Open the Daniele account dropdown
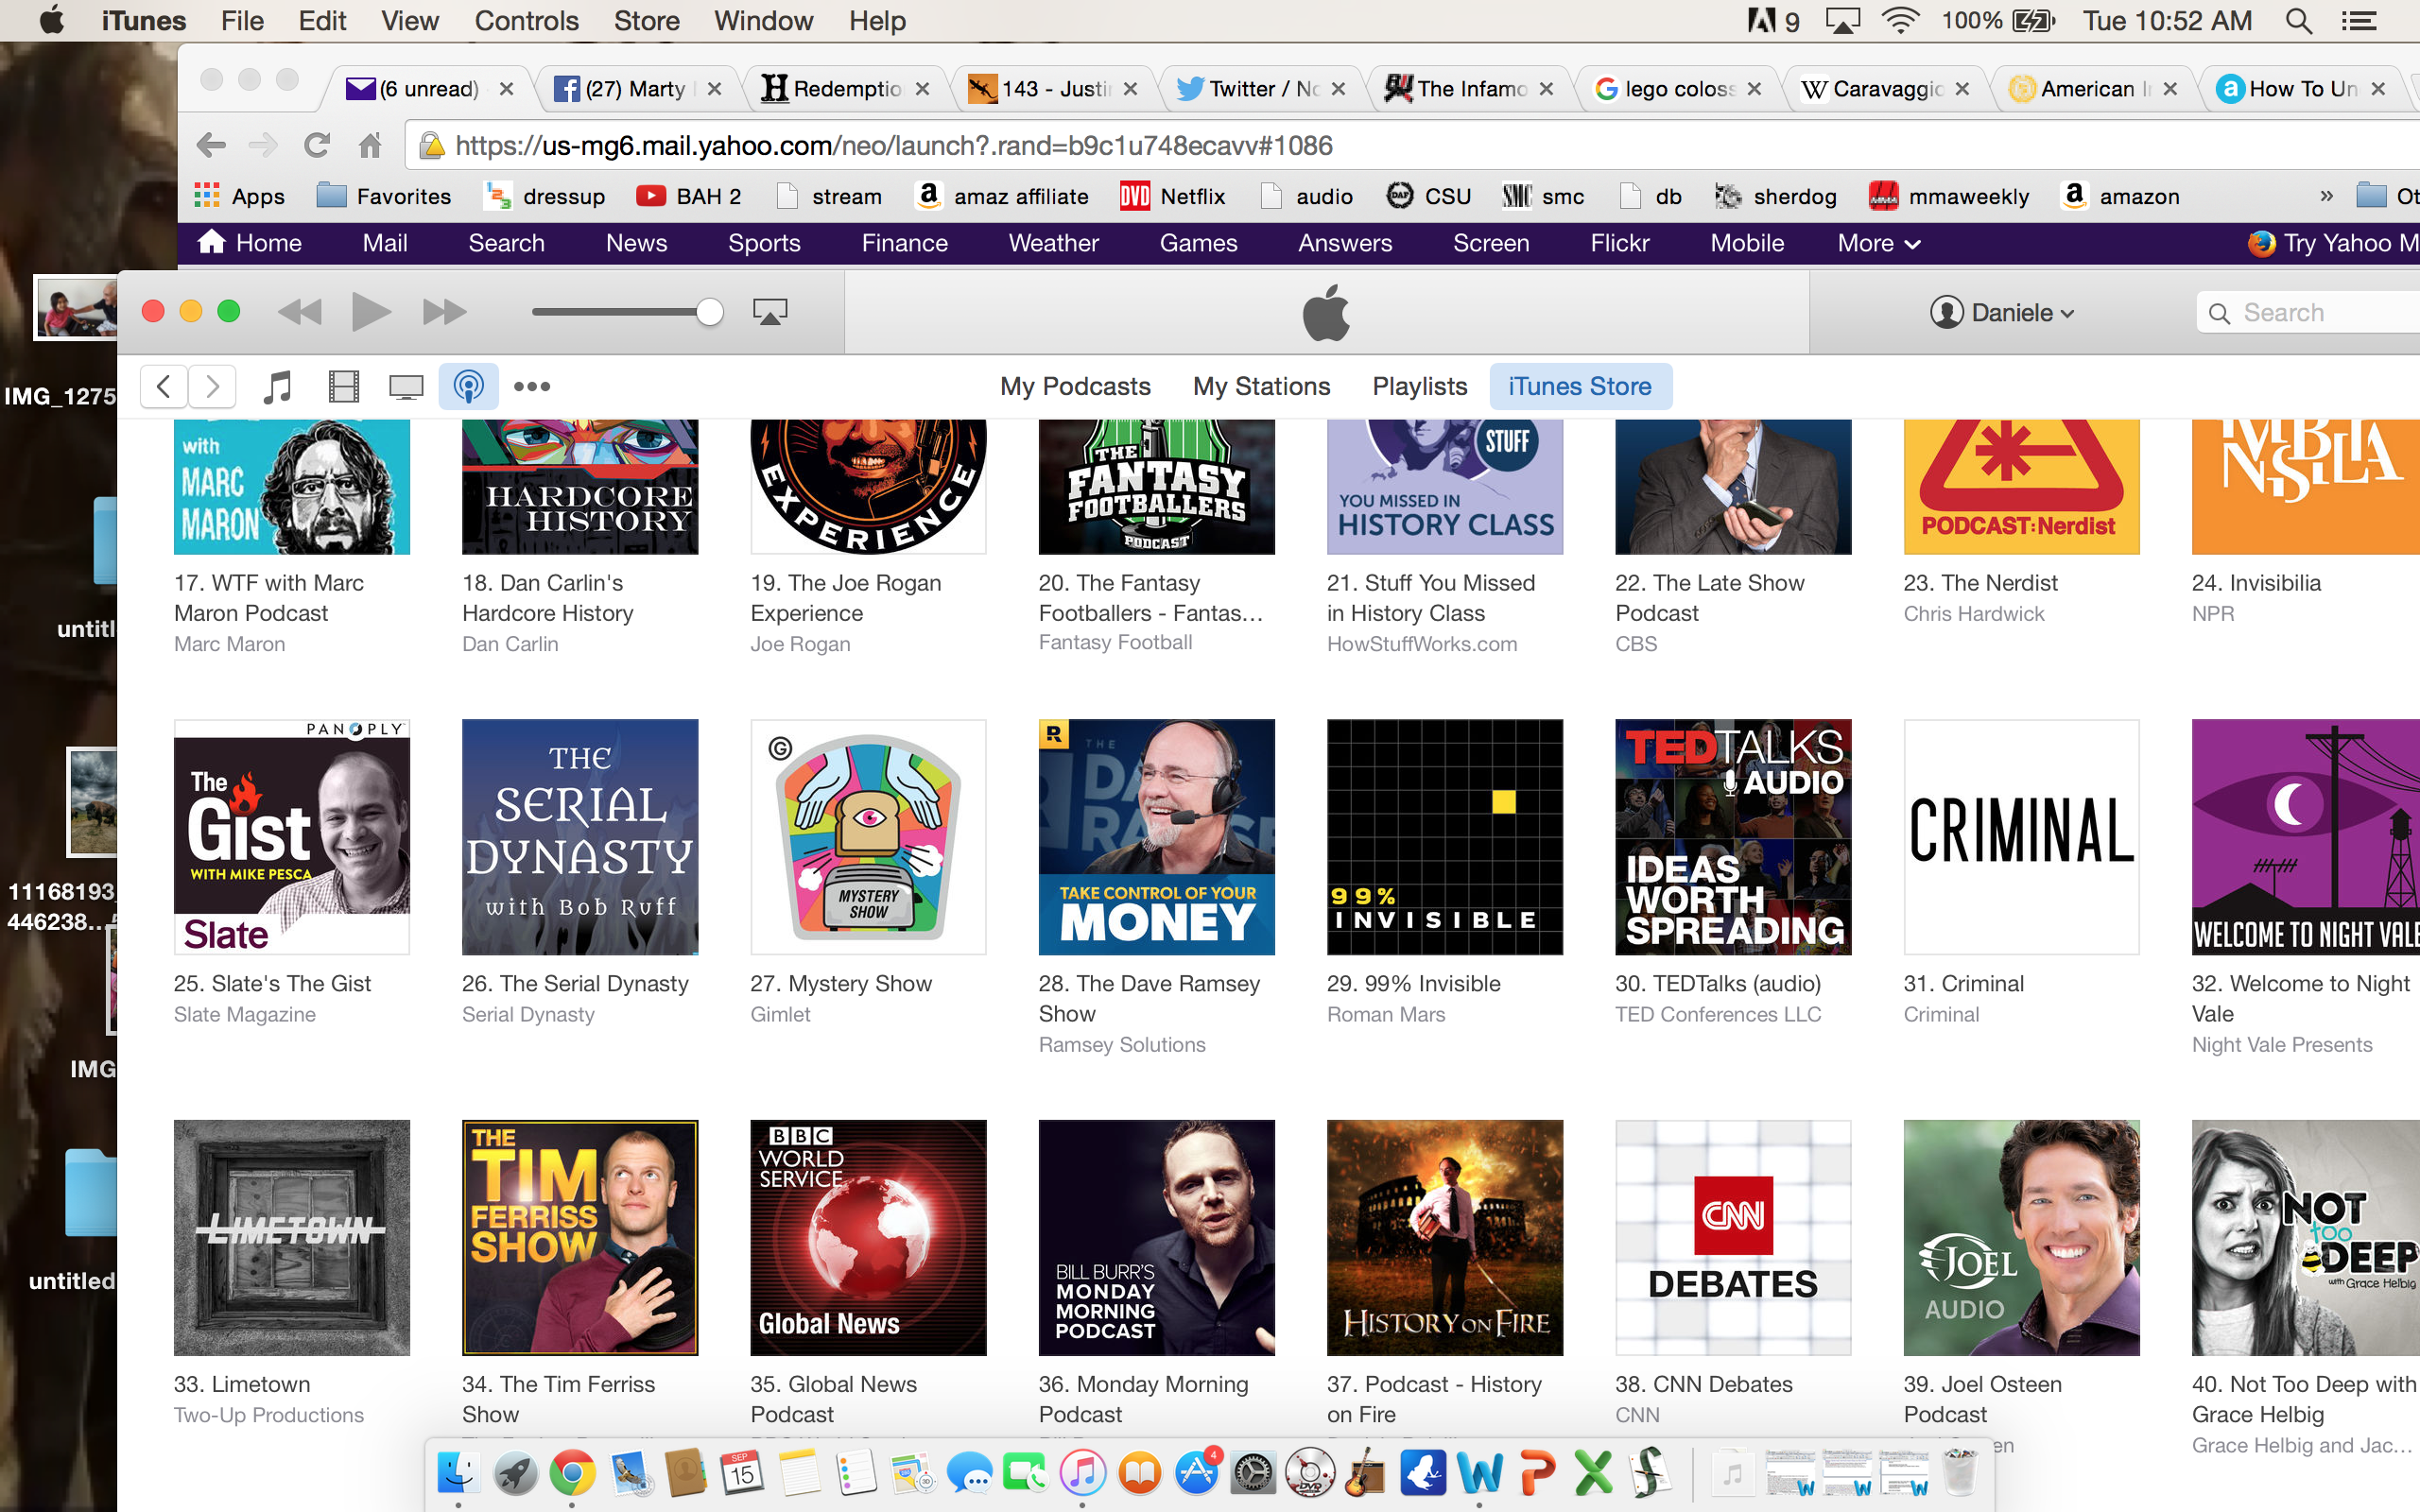The width and height of the screenshot is (2420, 1512). pos(2002,313)
